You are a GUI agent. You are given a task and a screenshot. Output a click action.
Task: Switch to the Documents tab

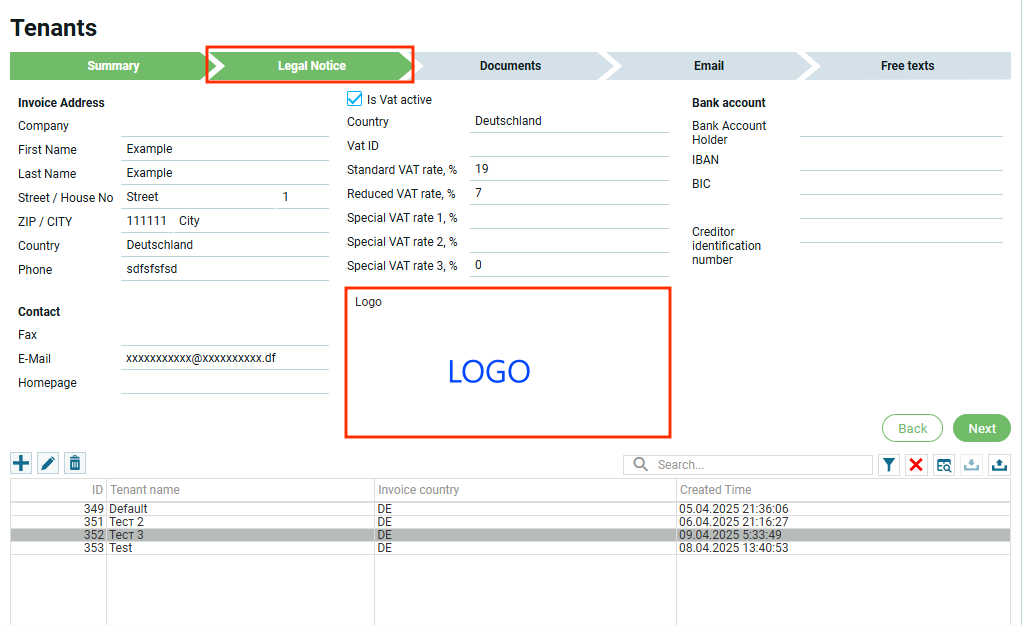(510, 66)
